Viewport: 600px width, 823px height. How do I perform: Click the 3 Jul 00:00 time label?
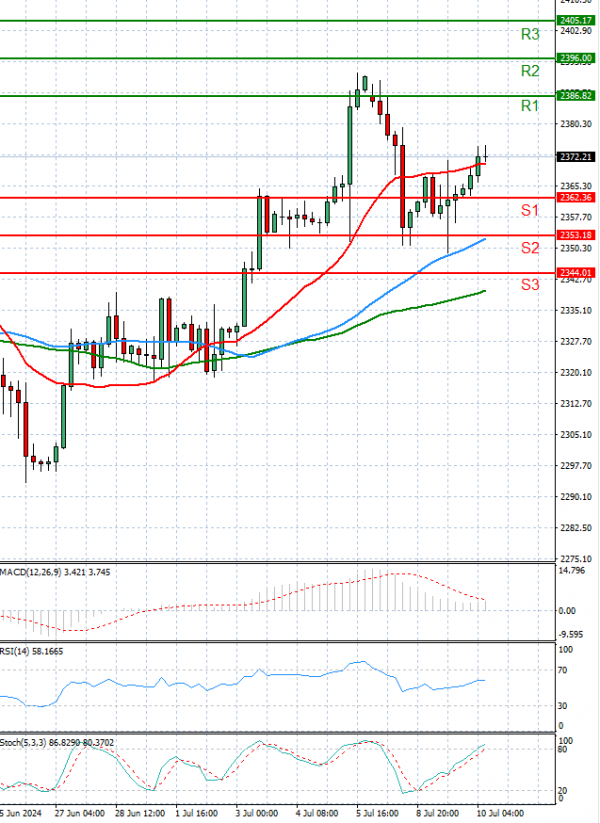(257, 814)
